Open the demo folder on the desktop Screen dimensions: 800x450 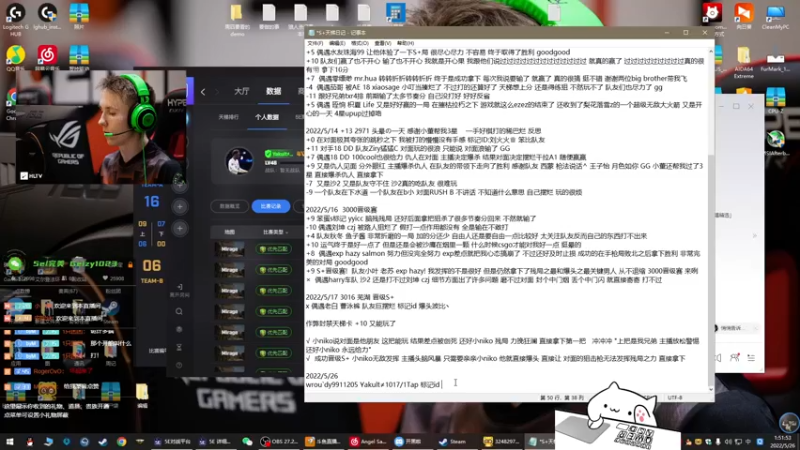[x=237, y=20]
